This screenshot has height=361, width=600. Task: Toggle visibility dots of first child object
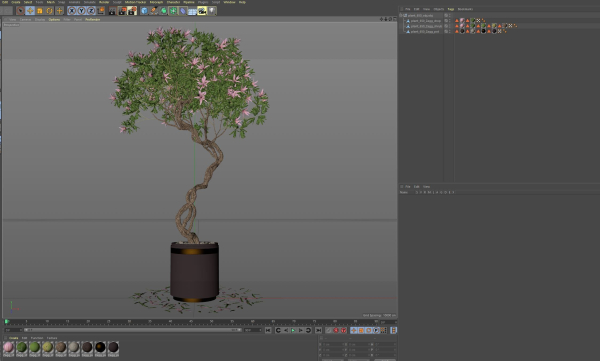pos(450,21)
